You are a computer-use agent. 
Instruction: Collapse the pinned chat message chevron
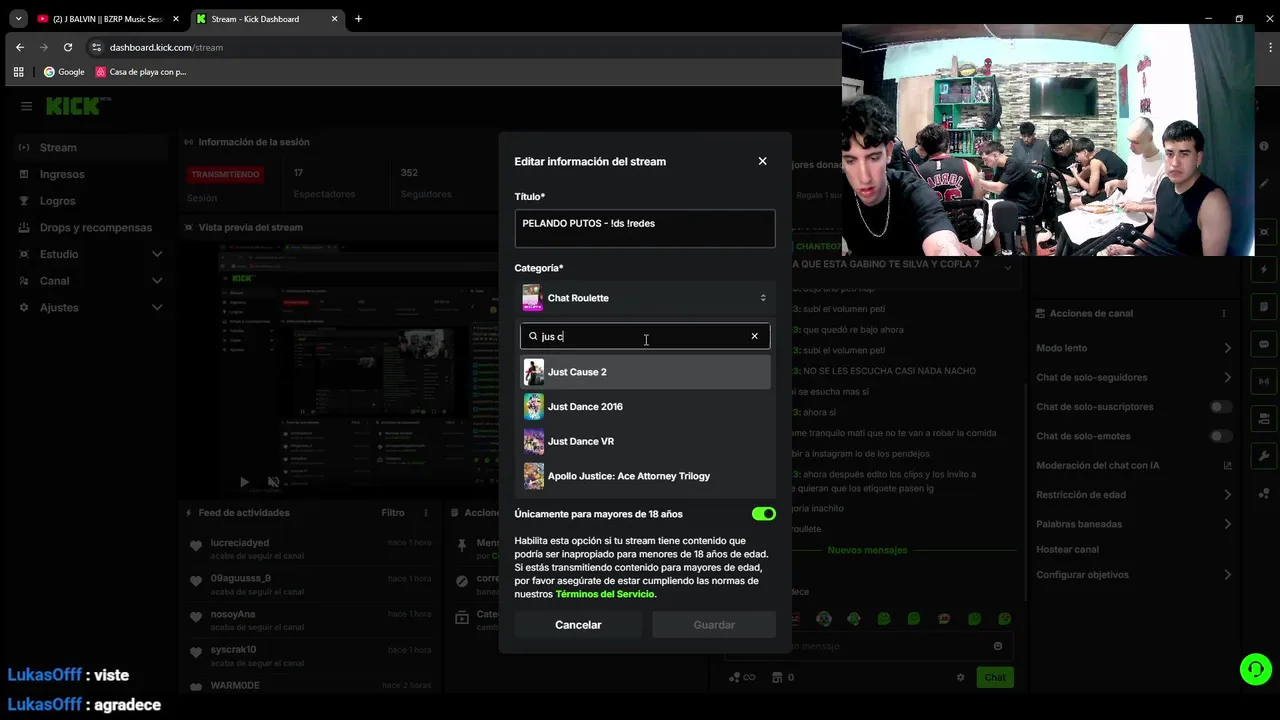coord(1008,267)
